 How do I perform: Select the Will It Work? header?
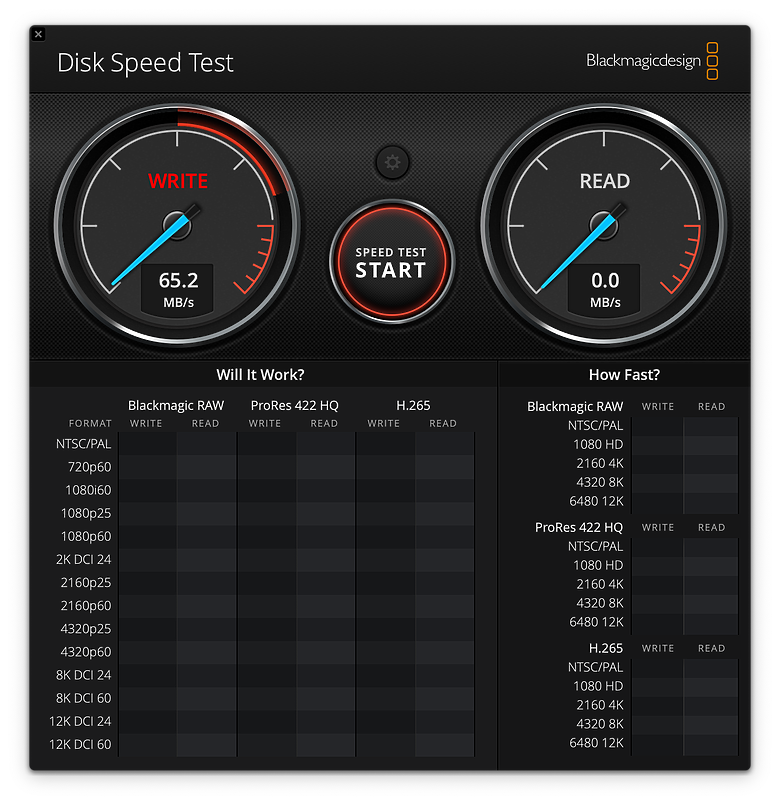260,375
